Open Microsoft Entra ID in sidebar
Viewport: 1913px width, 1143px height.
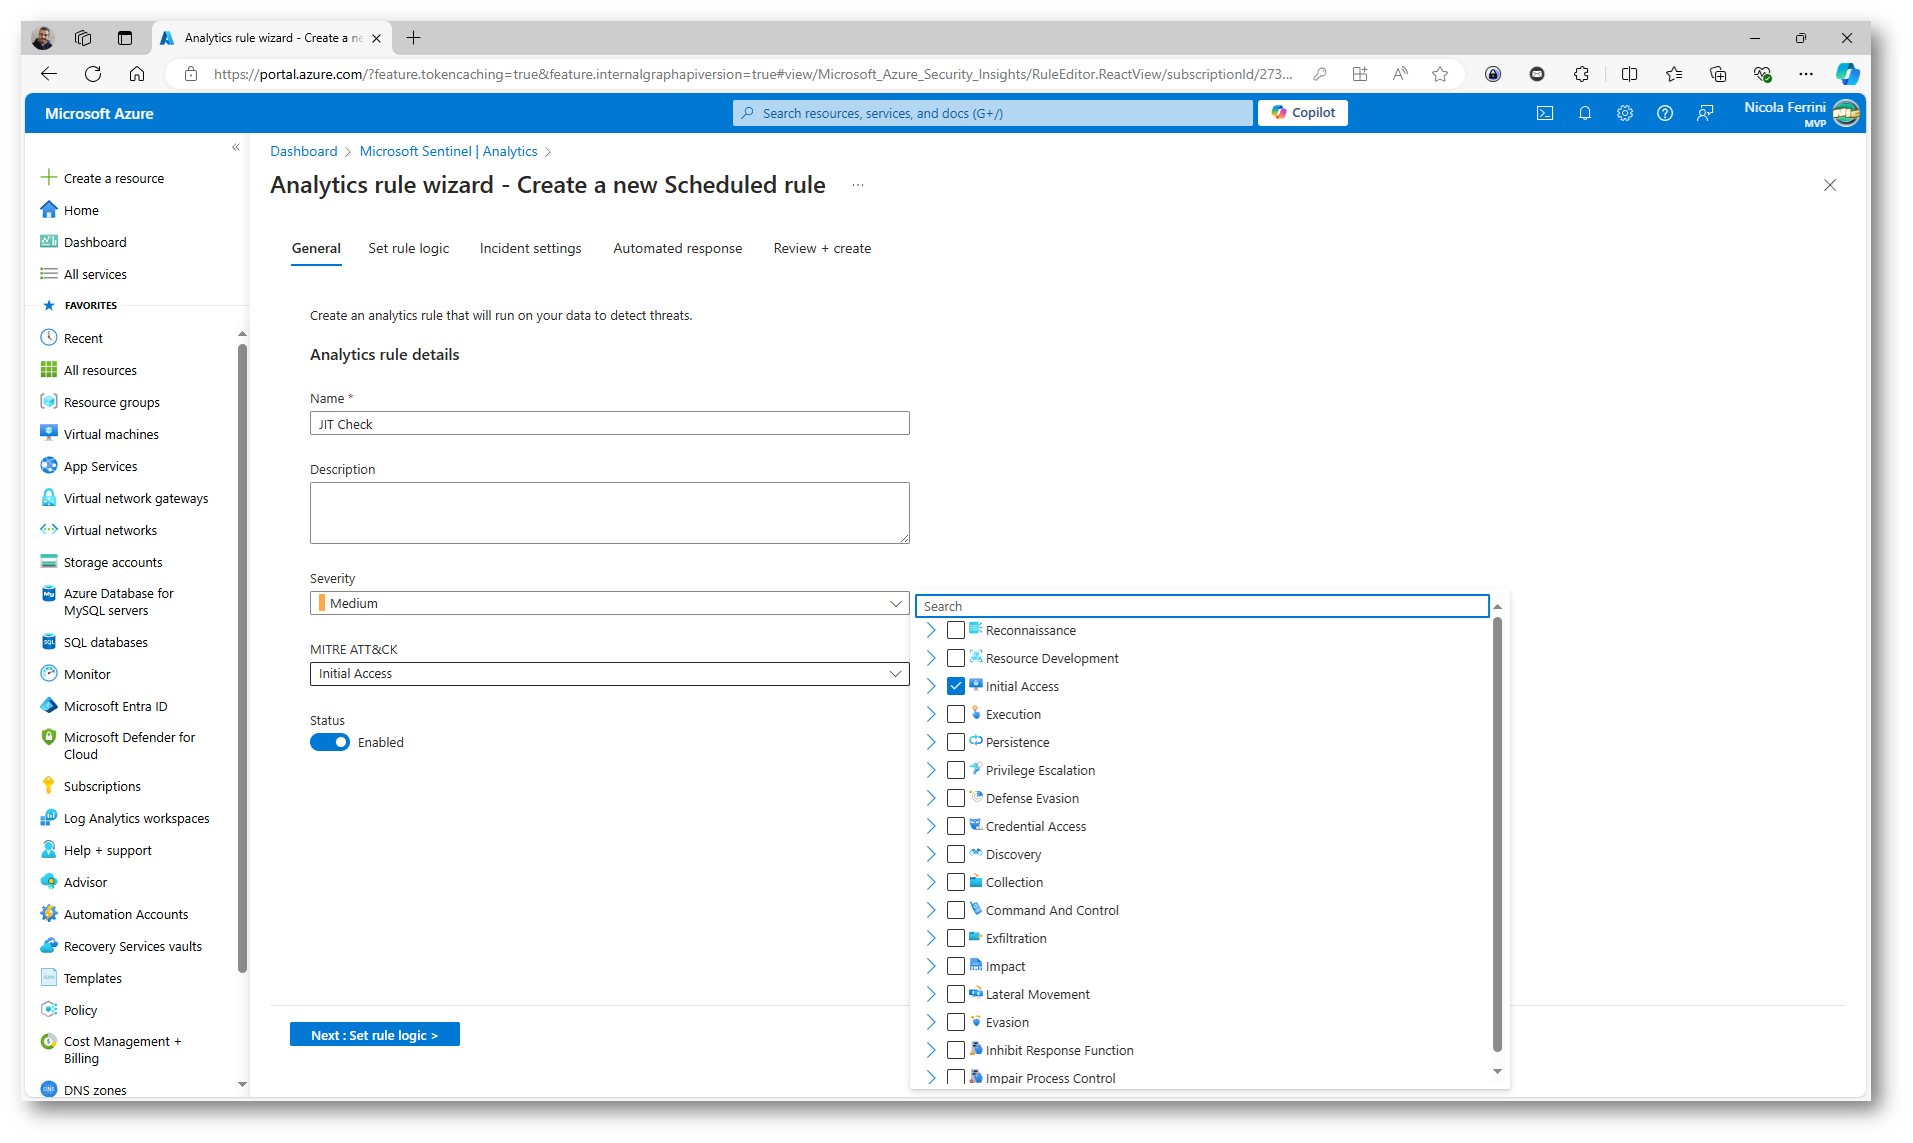[x=115, y=706]
